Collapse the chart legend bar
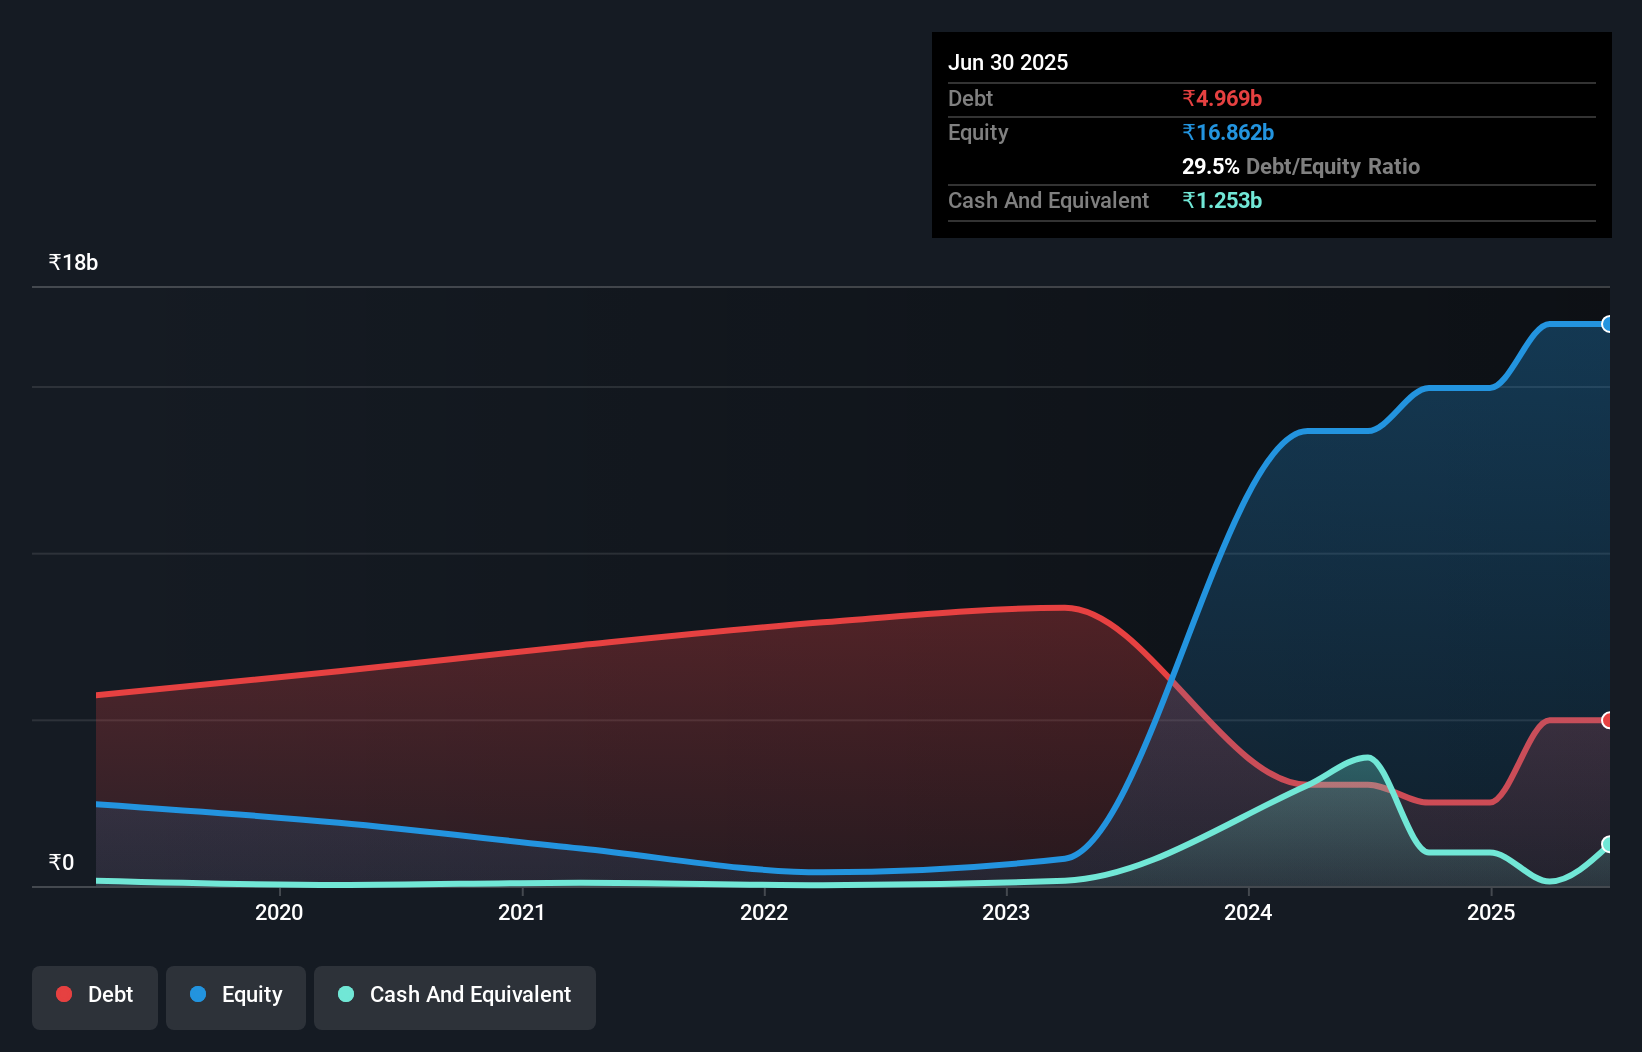The height and width of the screenshot is (1052, 1642). click(x=313, y=997)
